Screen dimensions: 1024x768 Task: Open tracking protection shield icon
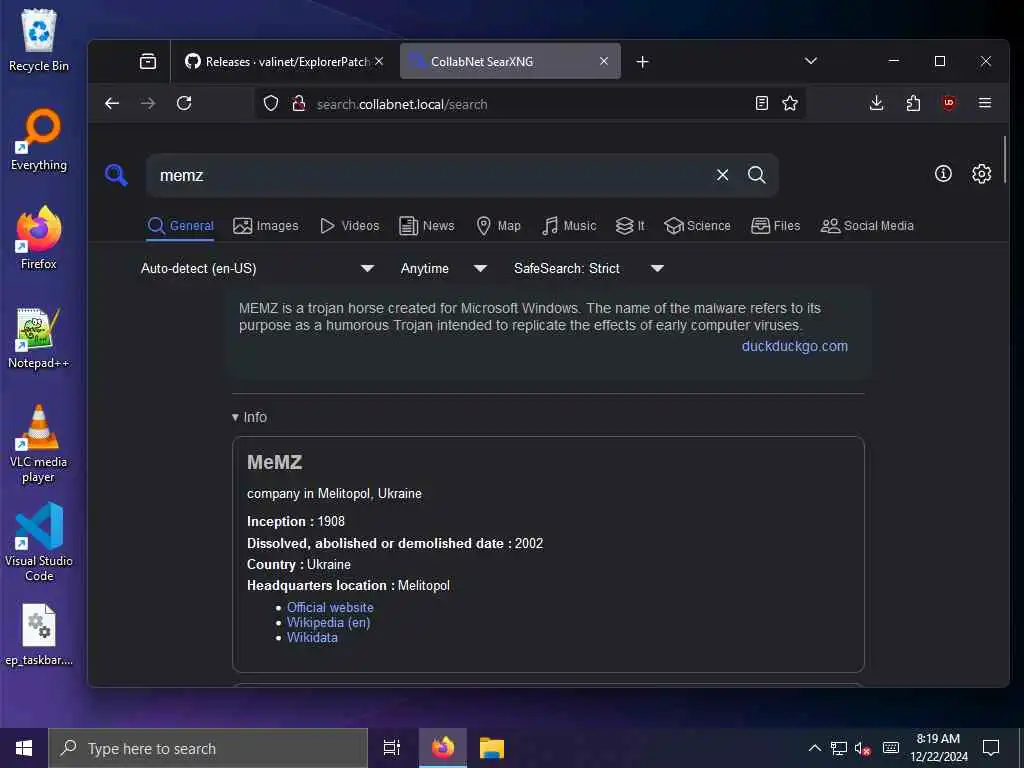coord(271,103)
